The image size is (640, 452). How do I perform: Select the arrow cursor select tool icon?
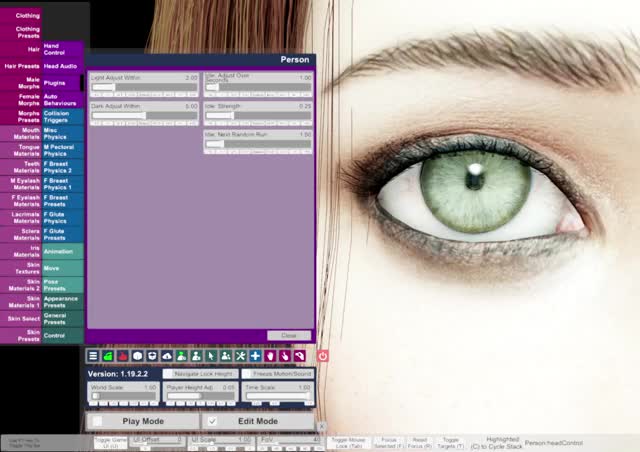(x=211, y=356)
